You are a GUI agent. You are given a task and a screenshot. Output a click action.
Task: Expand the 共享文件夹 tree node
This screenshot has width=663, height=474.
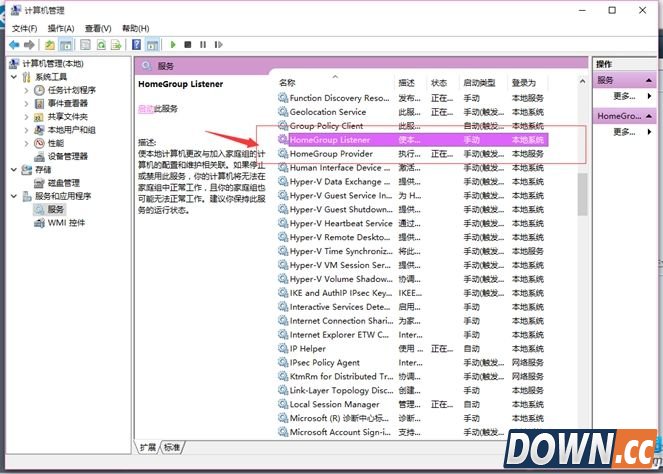26,117
